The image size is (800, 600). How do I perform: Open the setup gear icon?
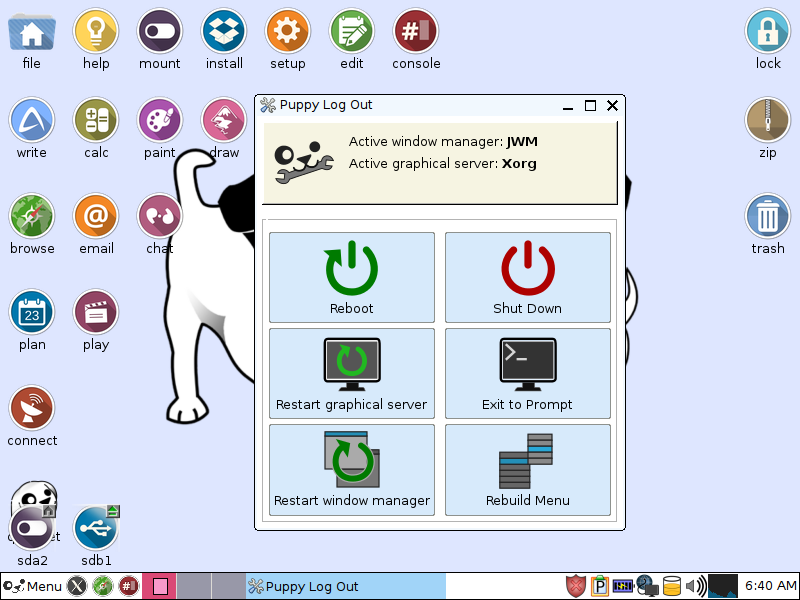point(288,31)
